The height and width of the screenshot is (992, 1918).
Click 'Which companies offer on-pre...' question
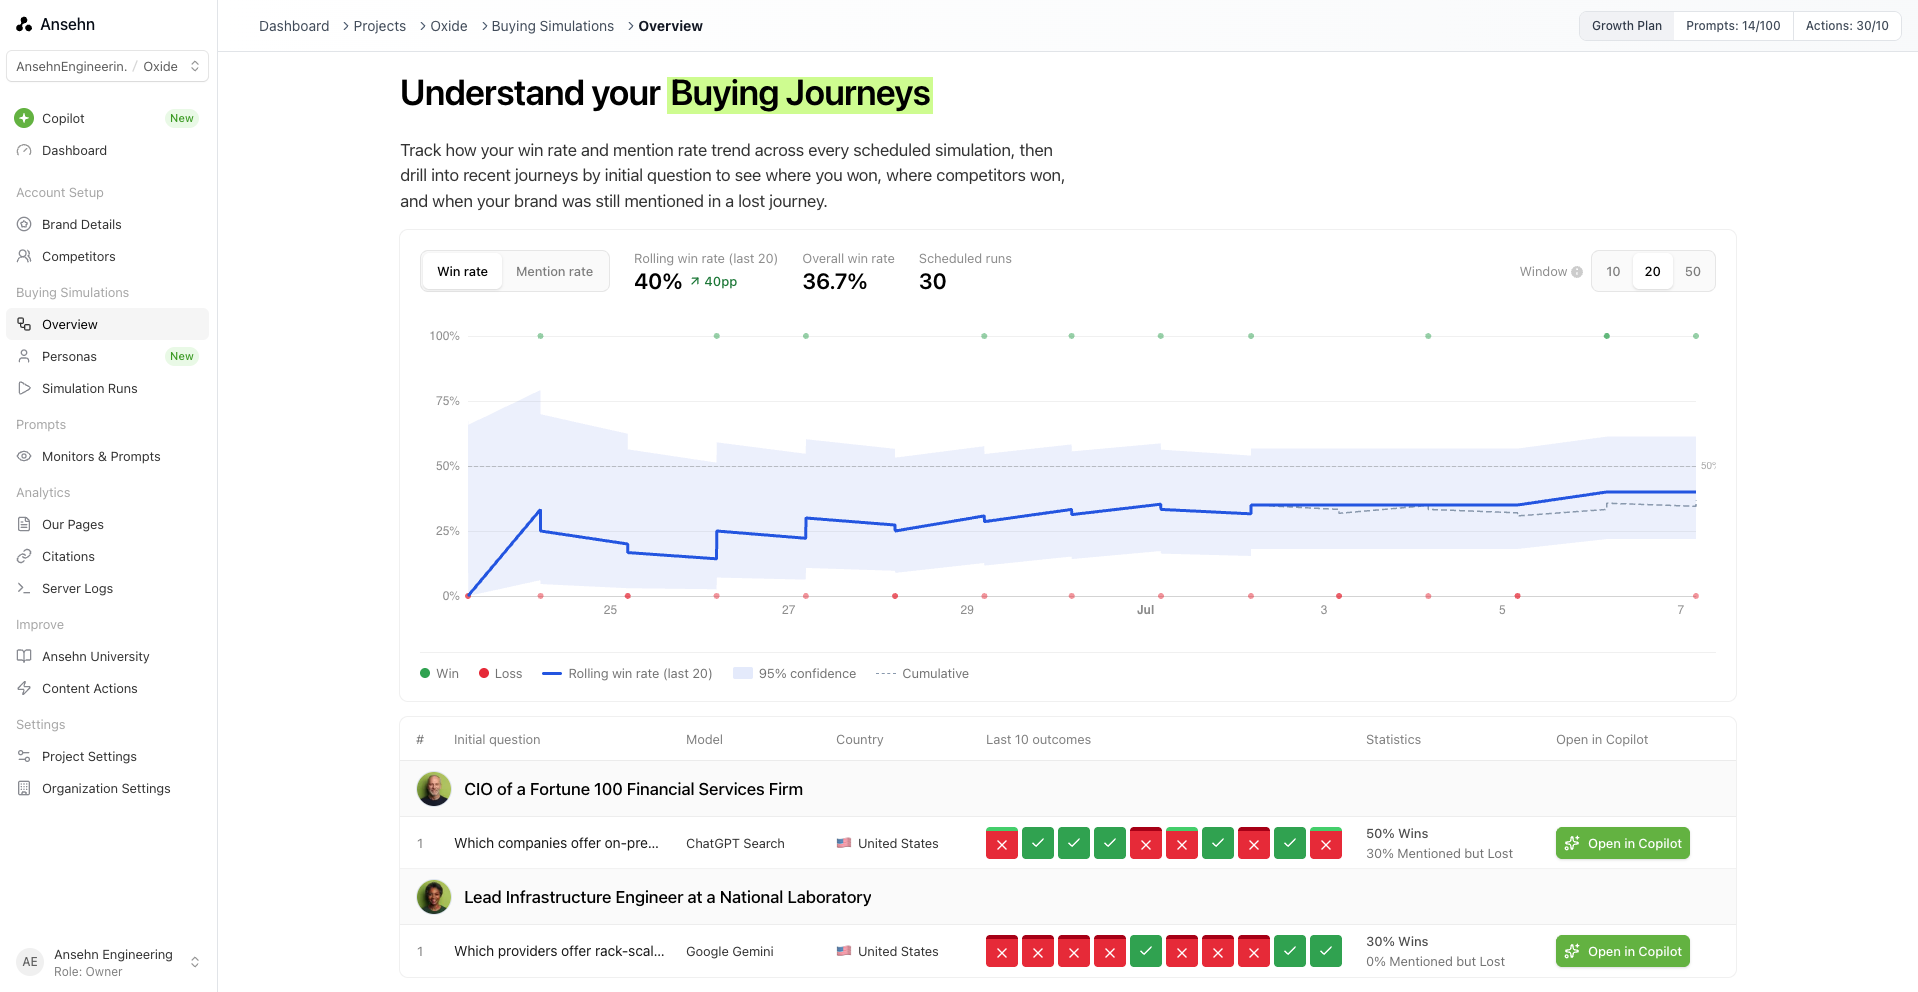(556, 843)
